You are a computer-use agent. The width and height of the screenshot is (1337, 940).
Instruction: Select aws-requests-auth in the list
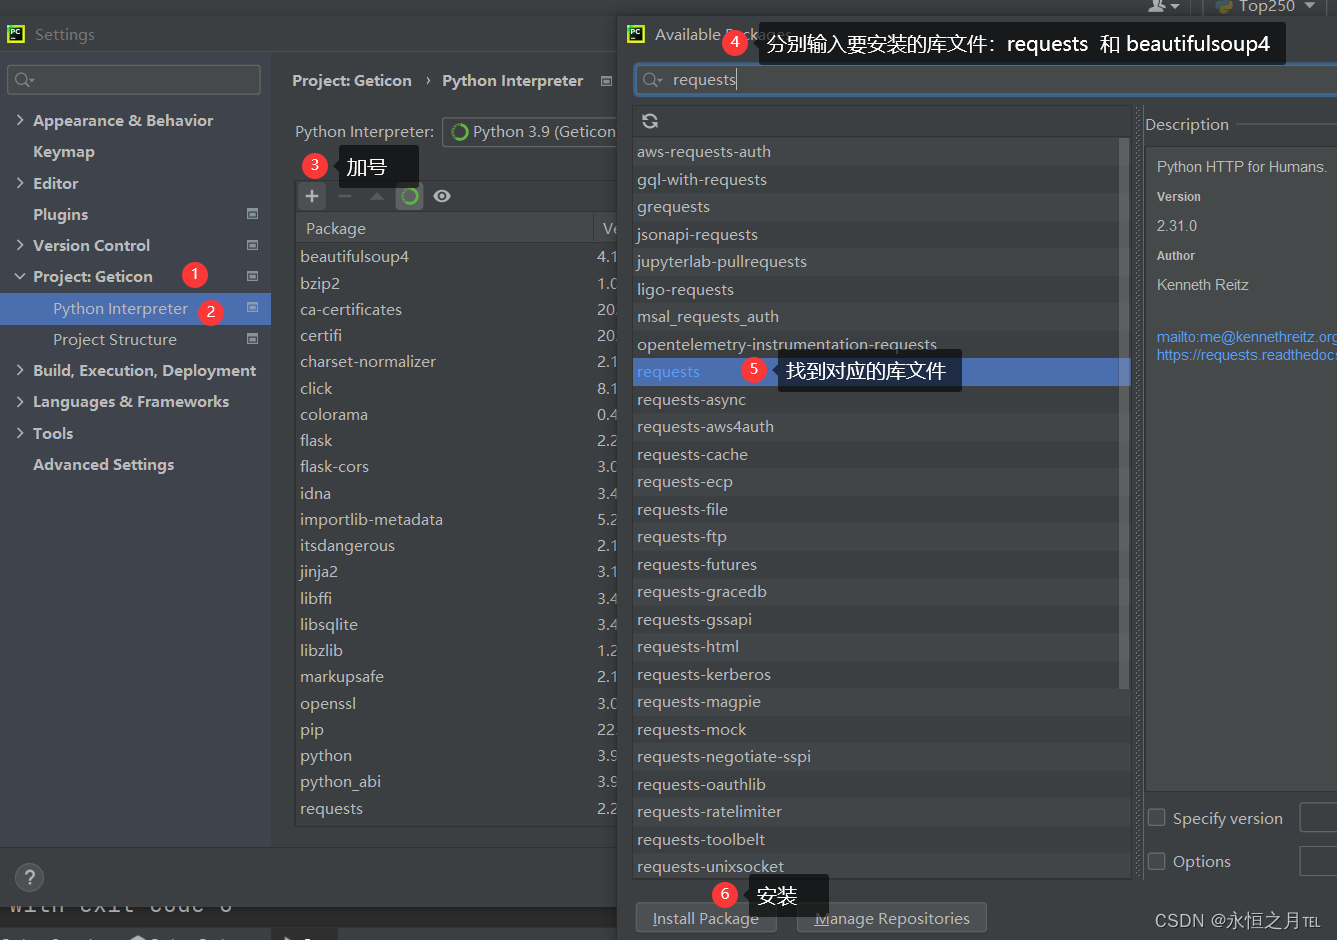pos(882,152)
